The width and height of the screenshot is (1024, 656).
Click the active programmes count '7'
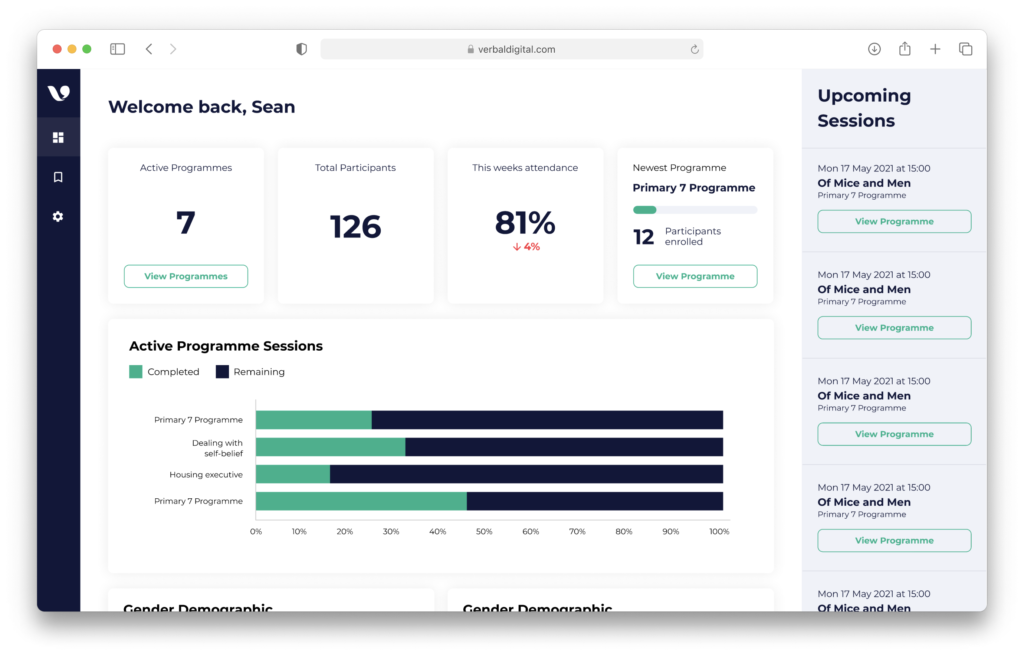pos(186,223)
